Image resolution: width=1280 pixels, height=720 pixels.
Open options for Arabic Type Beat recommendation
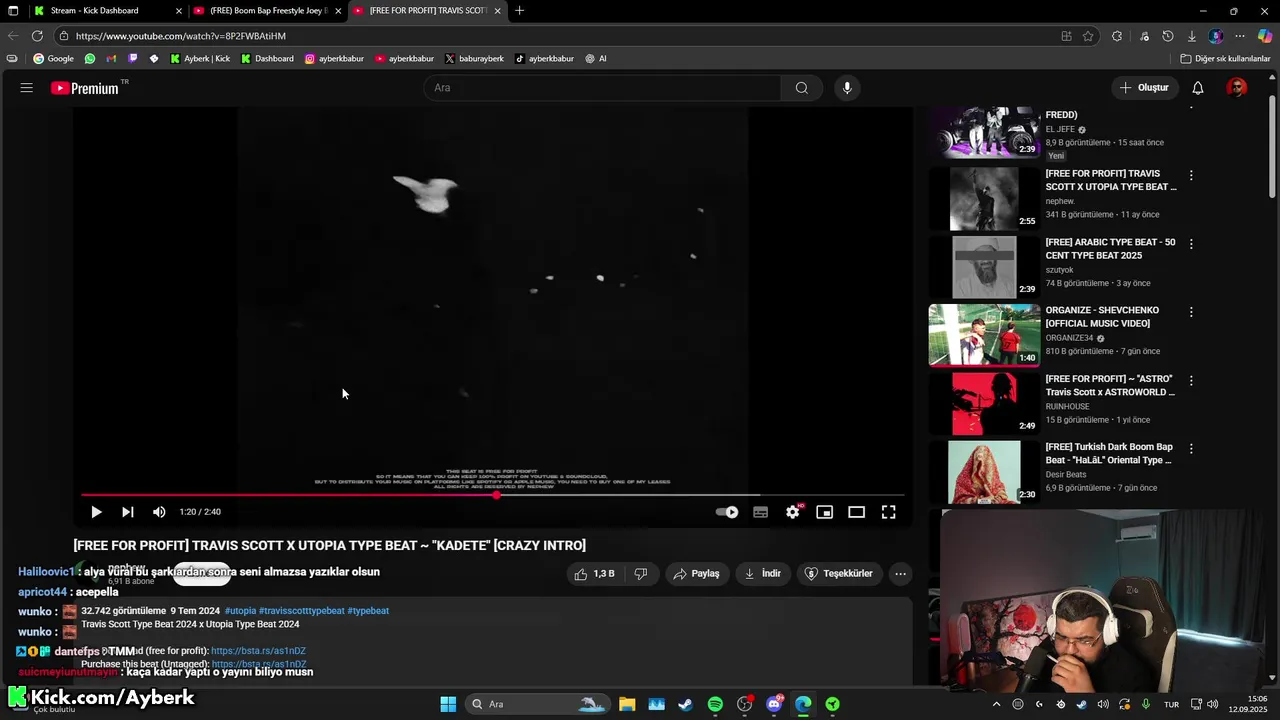(x=1191, y=244)
